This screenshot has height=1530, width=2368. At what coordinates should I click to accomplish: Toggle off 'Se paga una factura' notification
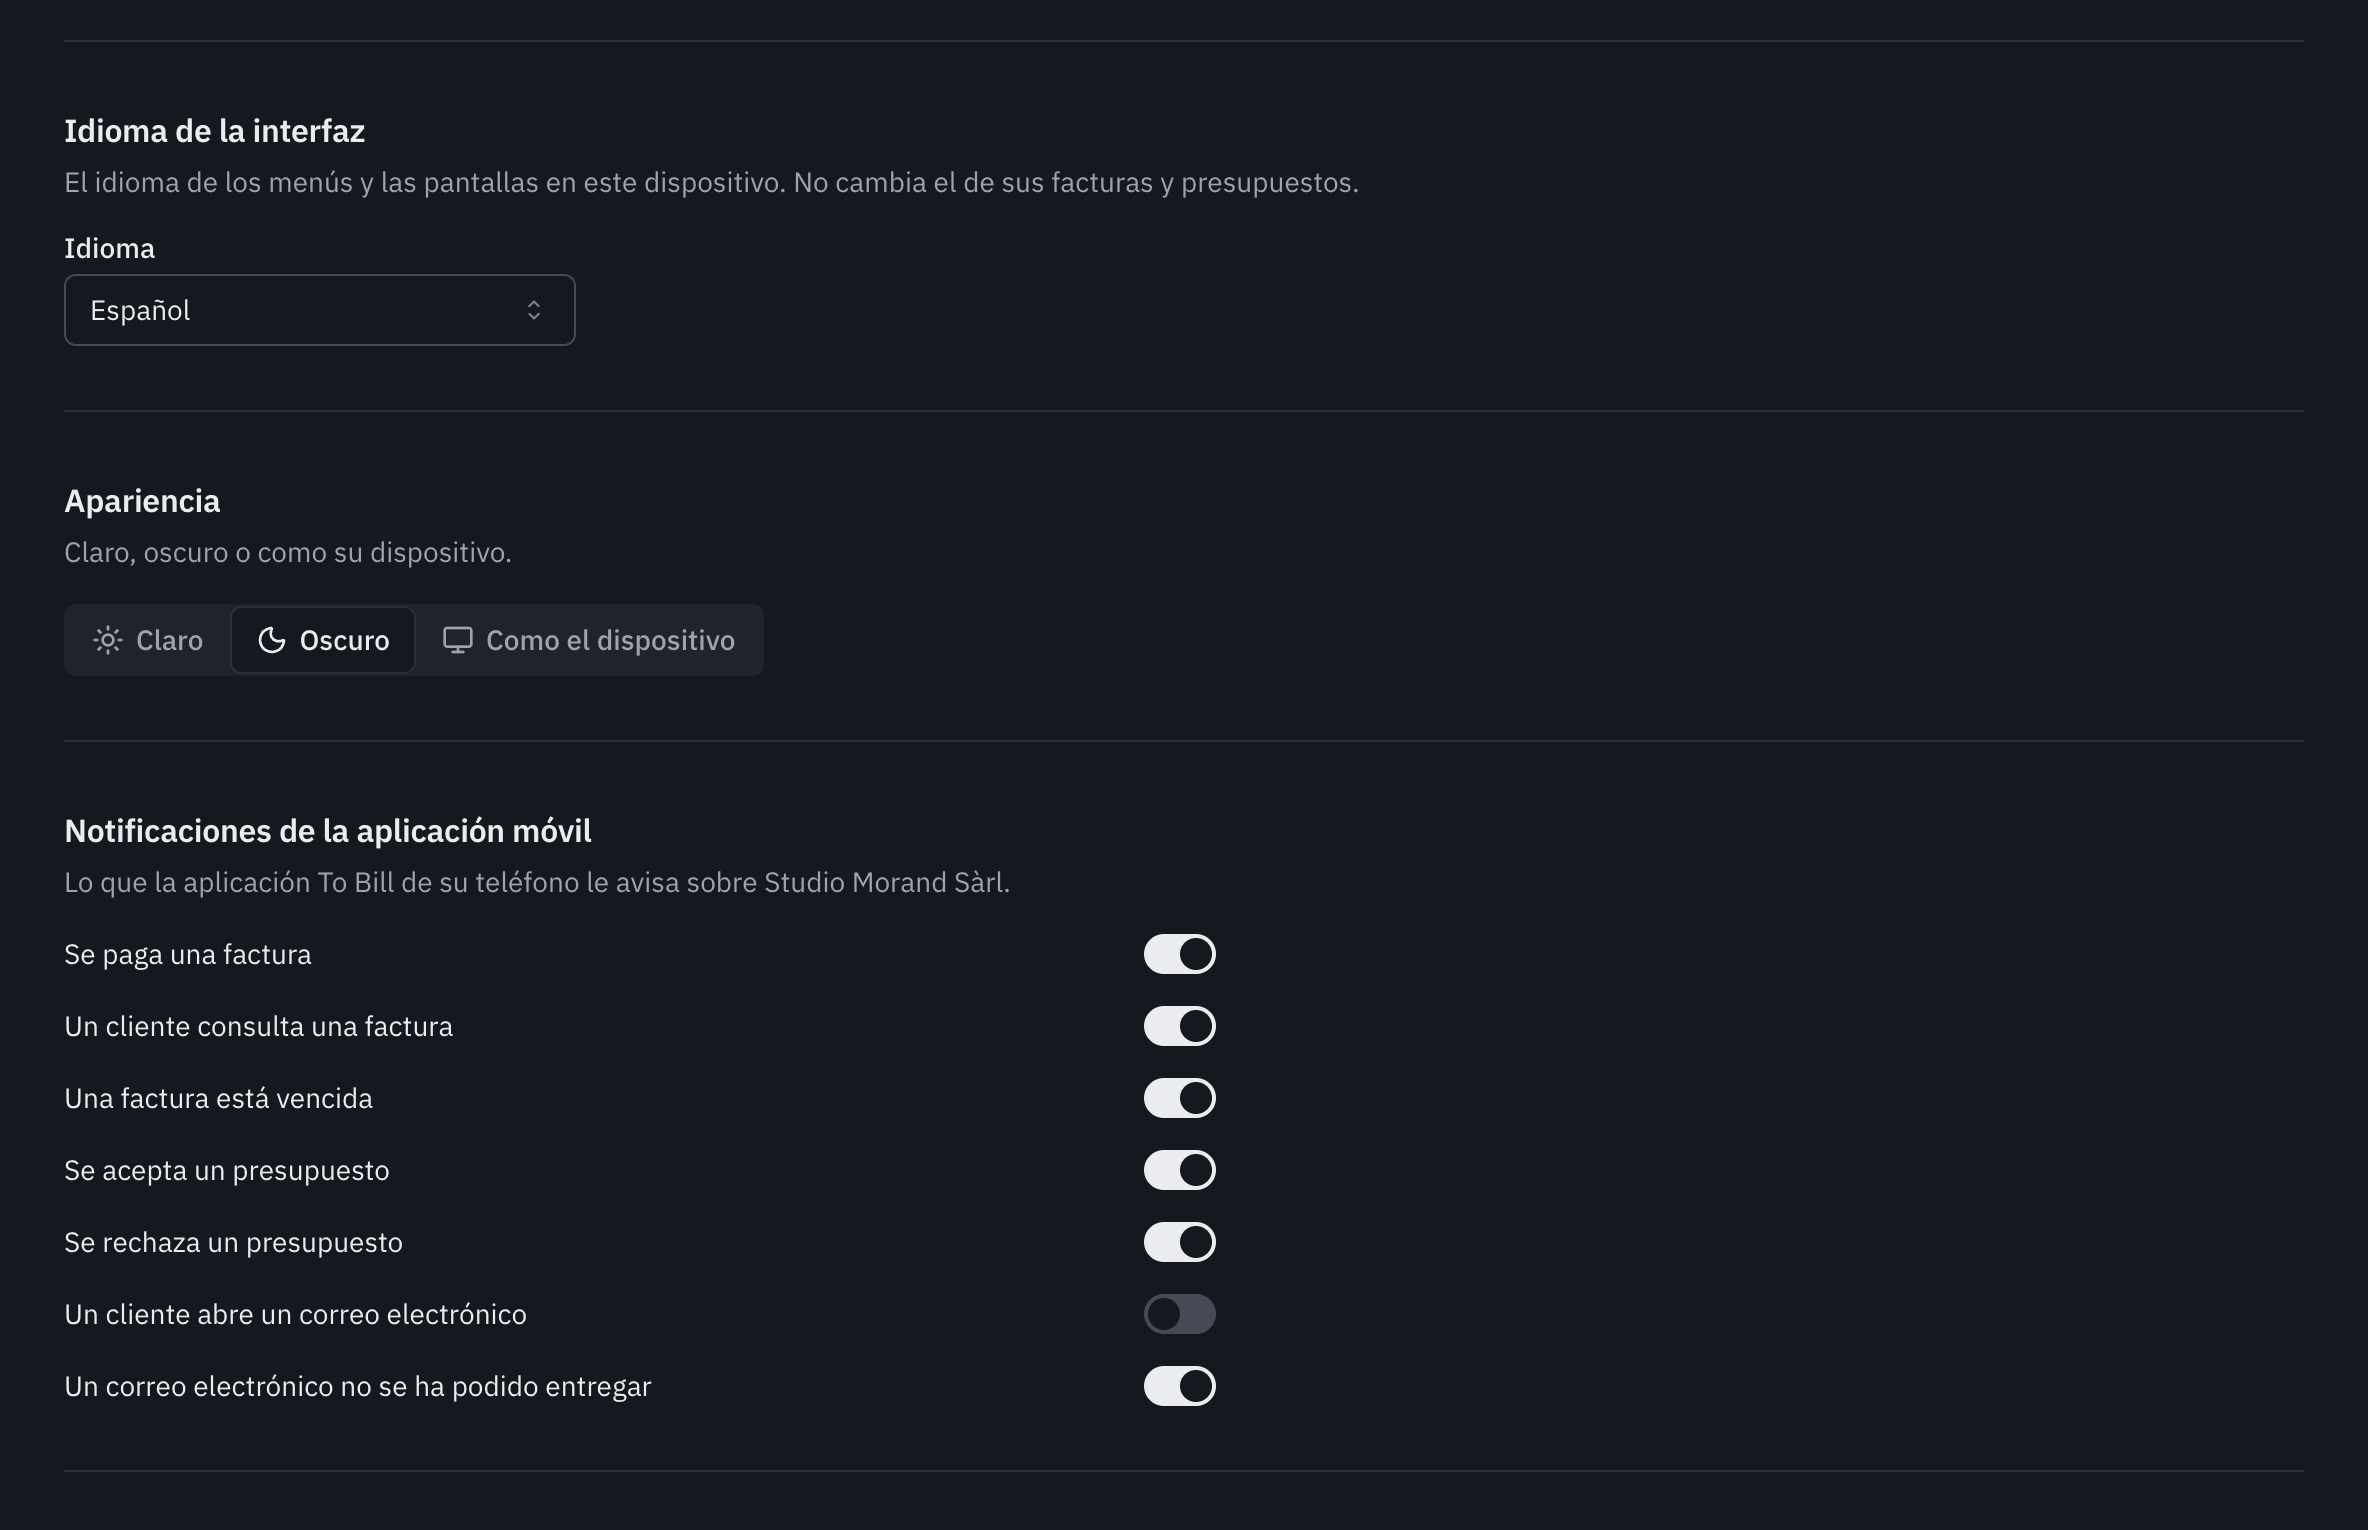tap(1180, 954)
